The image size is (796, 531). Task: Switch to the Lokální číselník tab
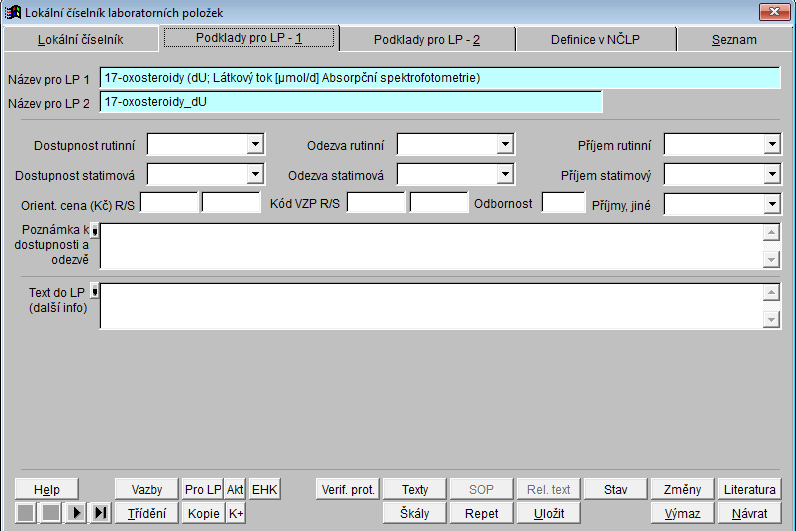(80, 40)
